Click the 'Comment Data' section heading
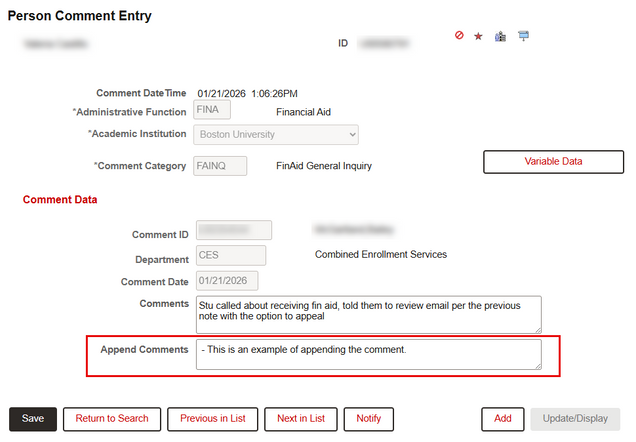This screenshot has height=442, width=636. tap(60, 200)
